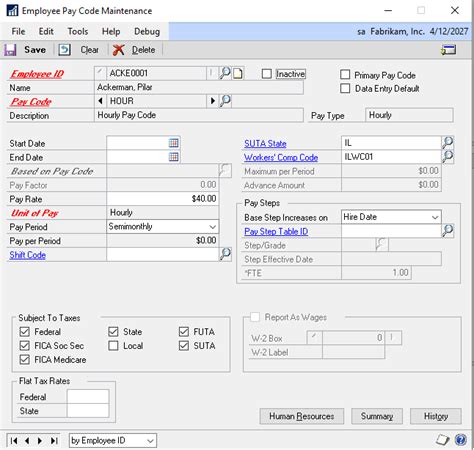The image size is (474, 450).
Task: Open Workers' Comp Code lookup magnifier
Action: coord(448,156)
